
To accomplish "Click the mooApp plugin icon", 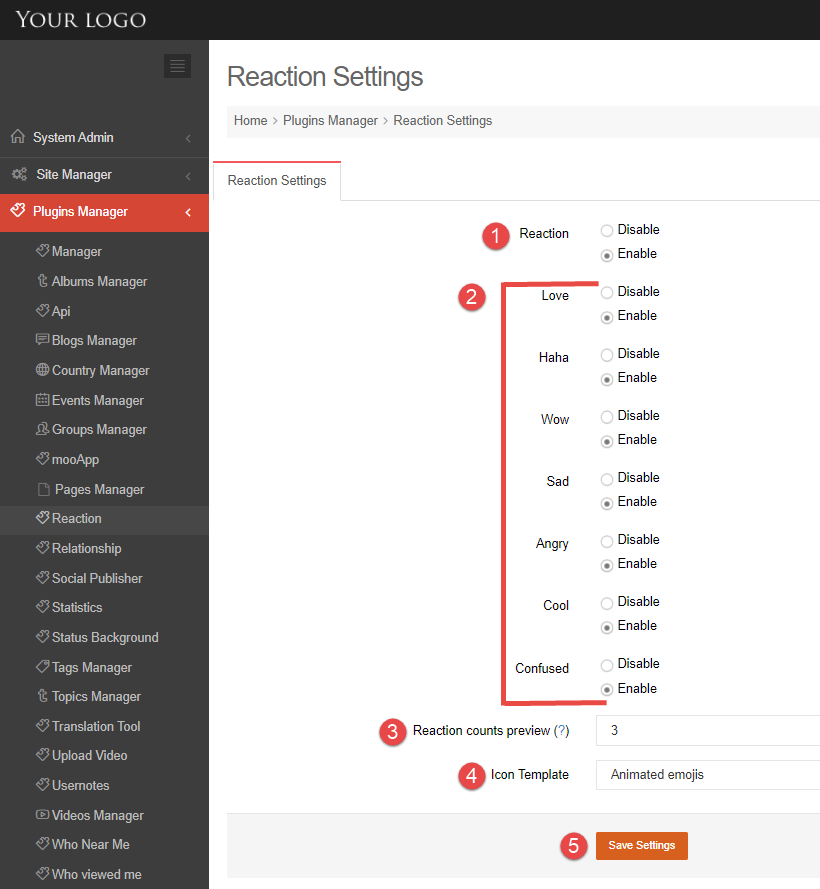I will pos(43,458).
